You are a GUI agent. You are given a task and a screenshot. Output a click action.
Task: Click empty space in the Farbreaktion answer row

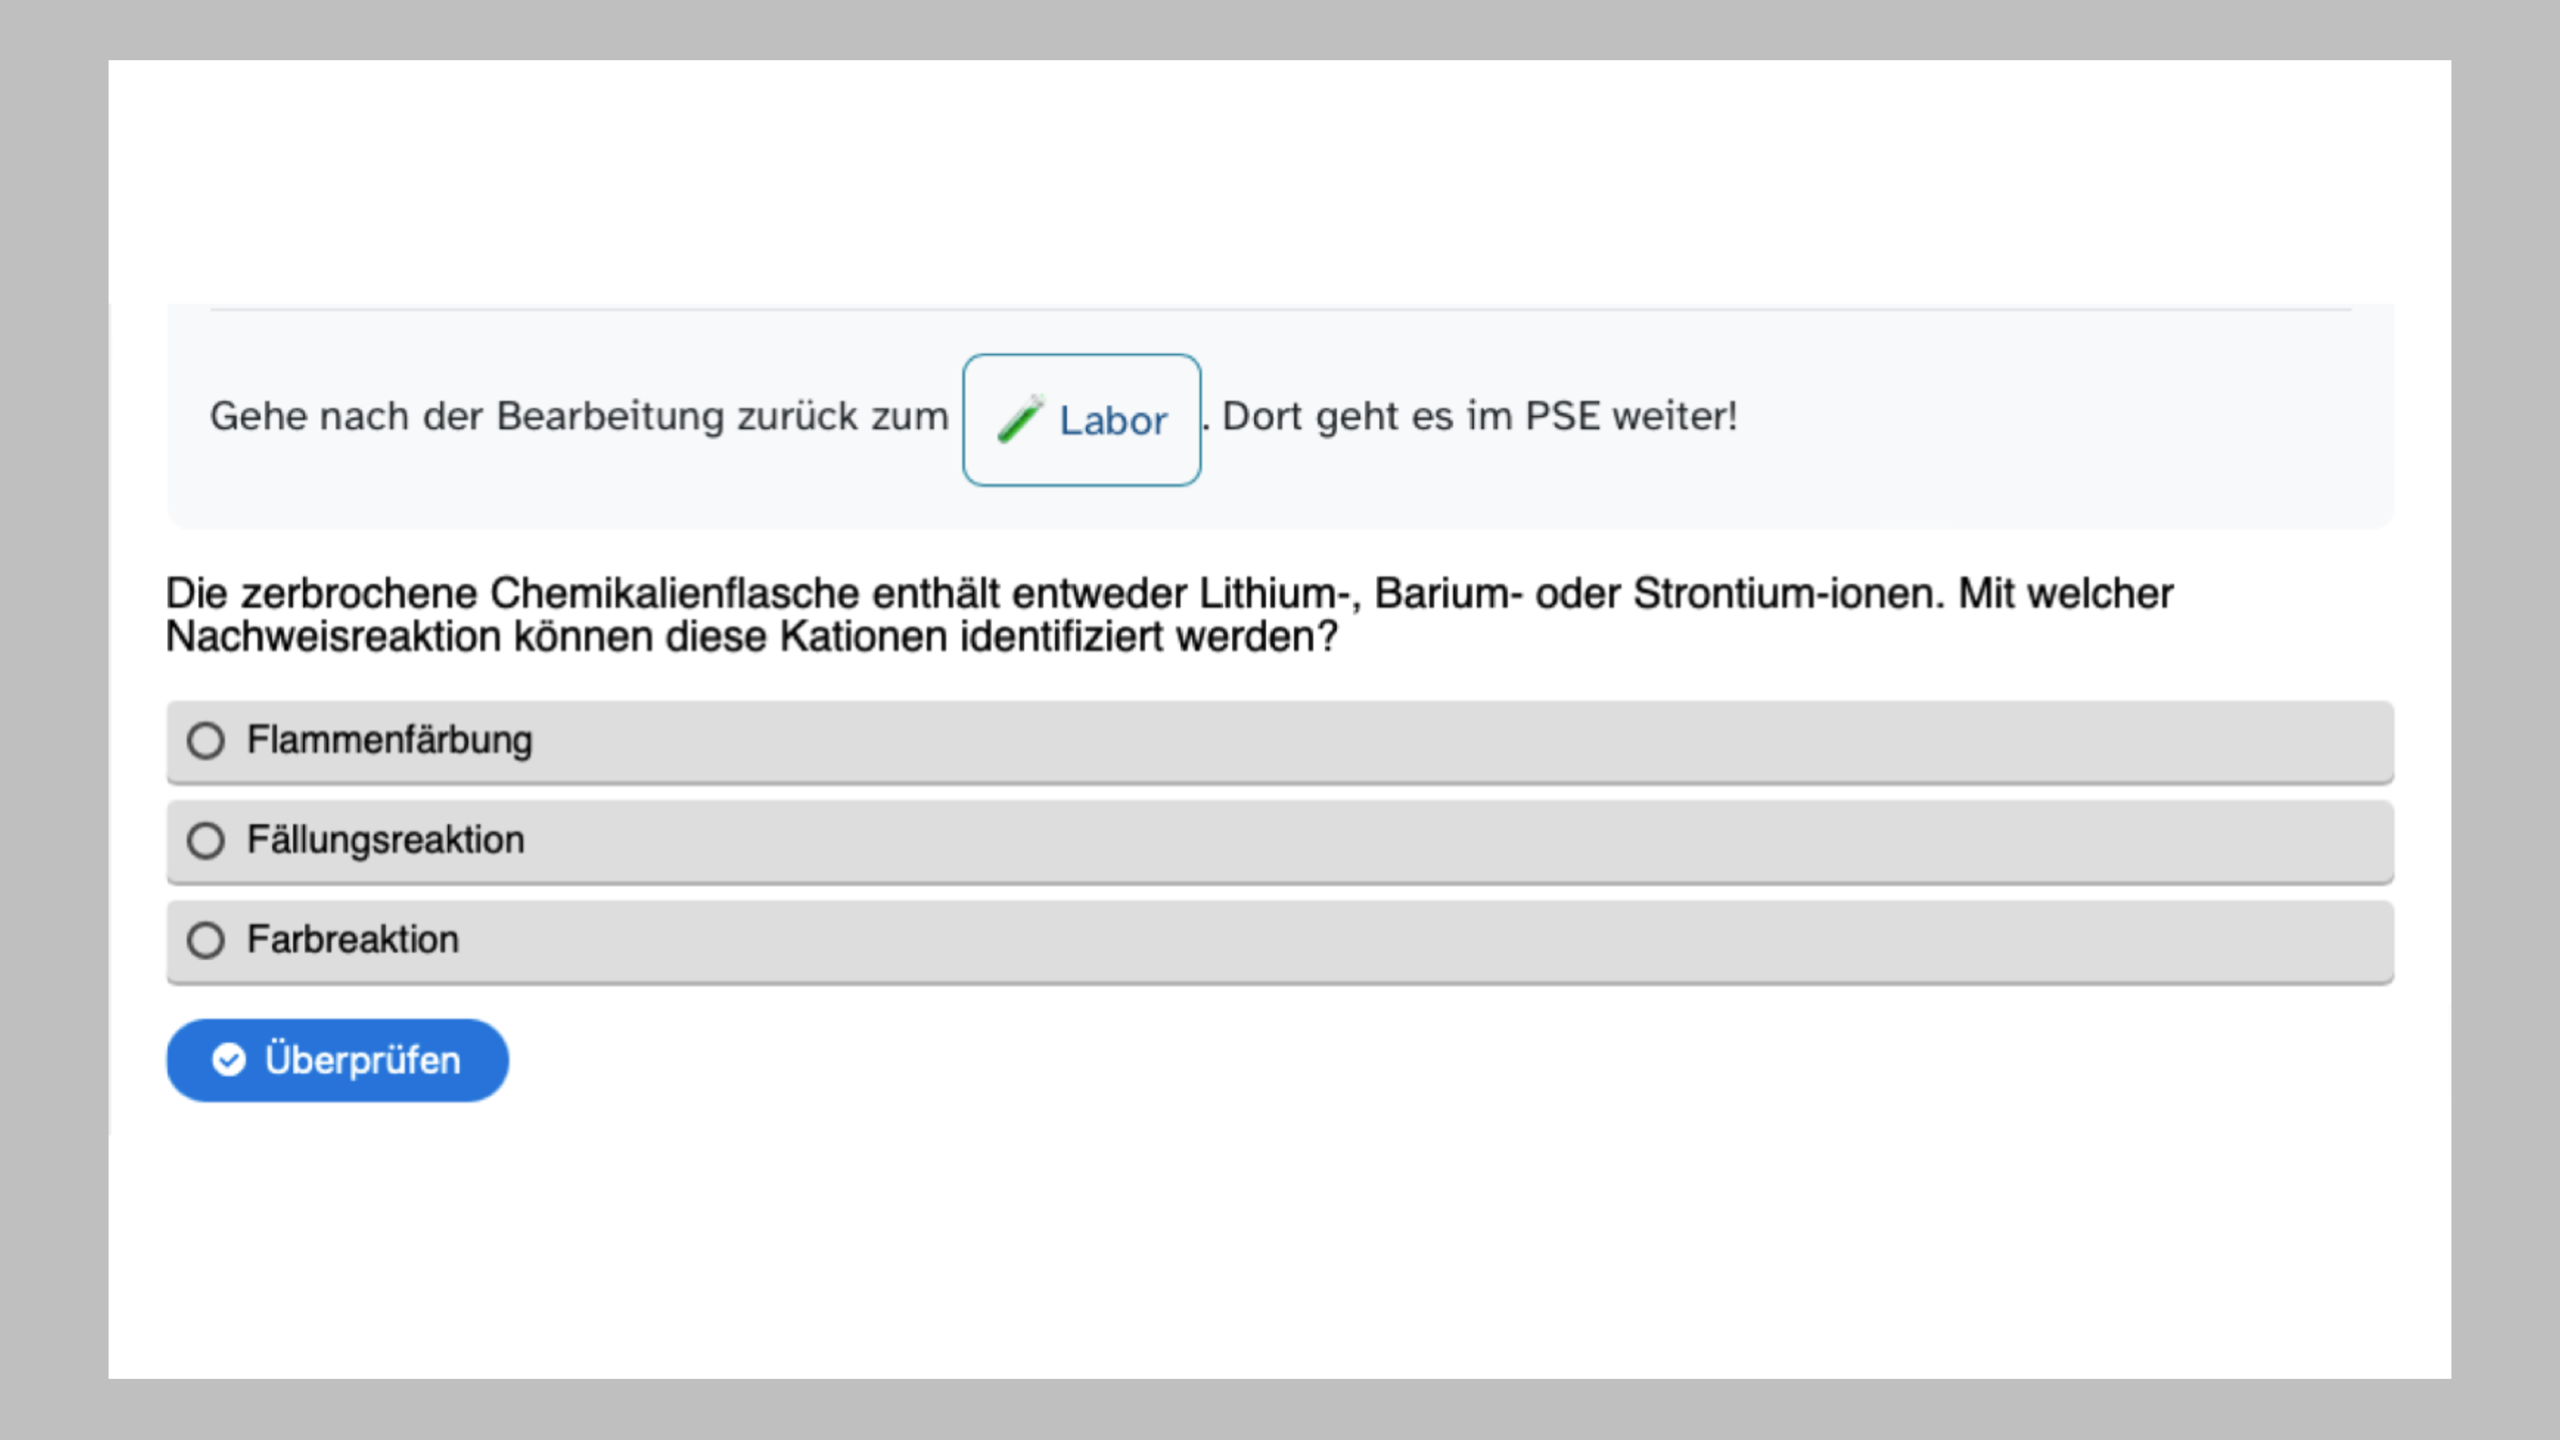[x=1400, y=940]
